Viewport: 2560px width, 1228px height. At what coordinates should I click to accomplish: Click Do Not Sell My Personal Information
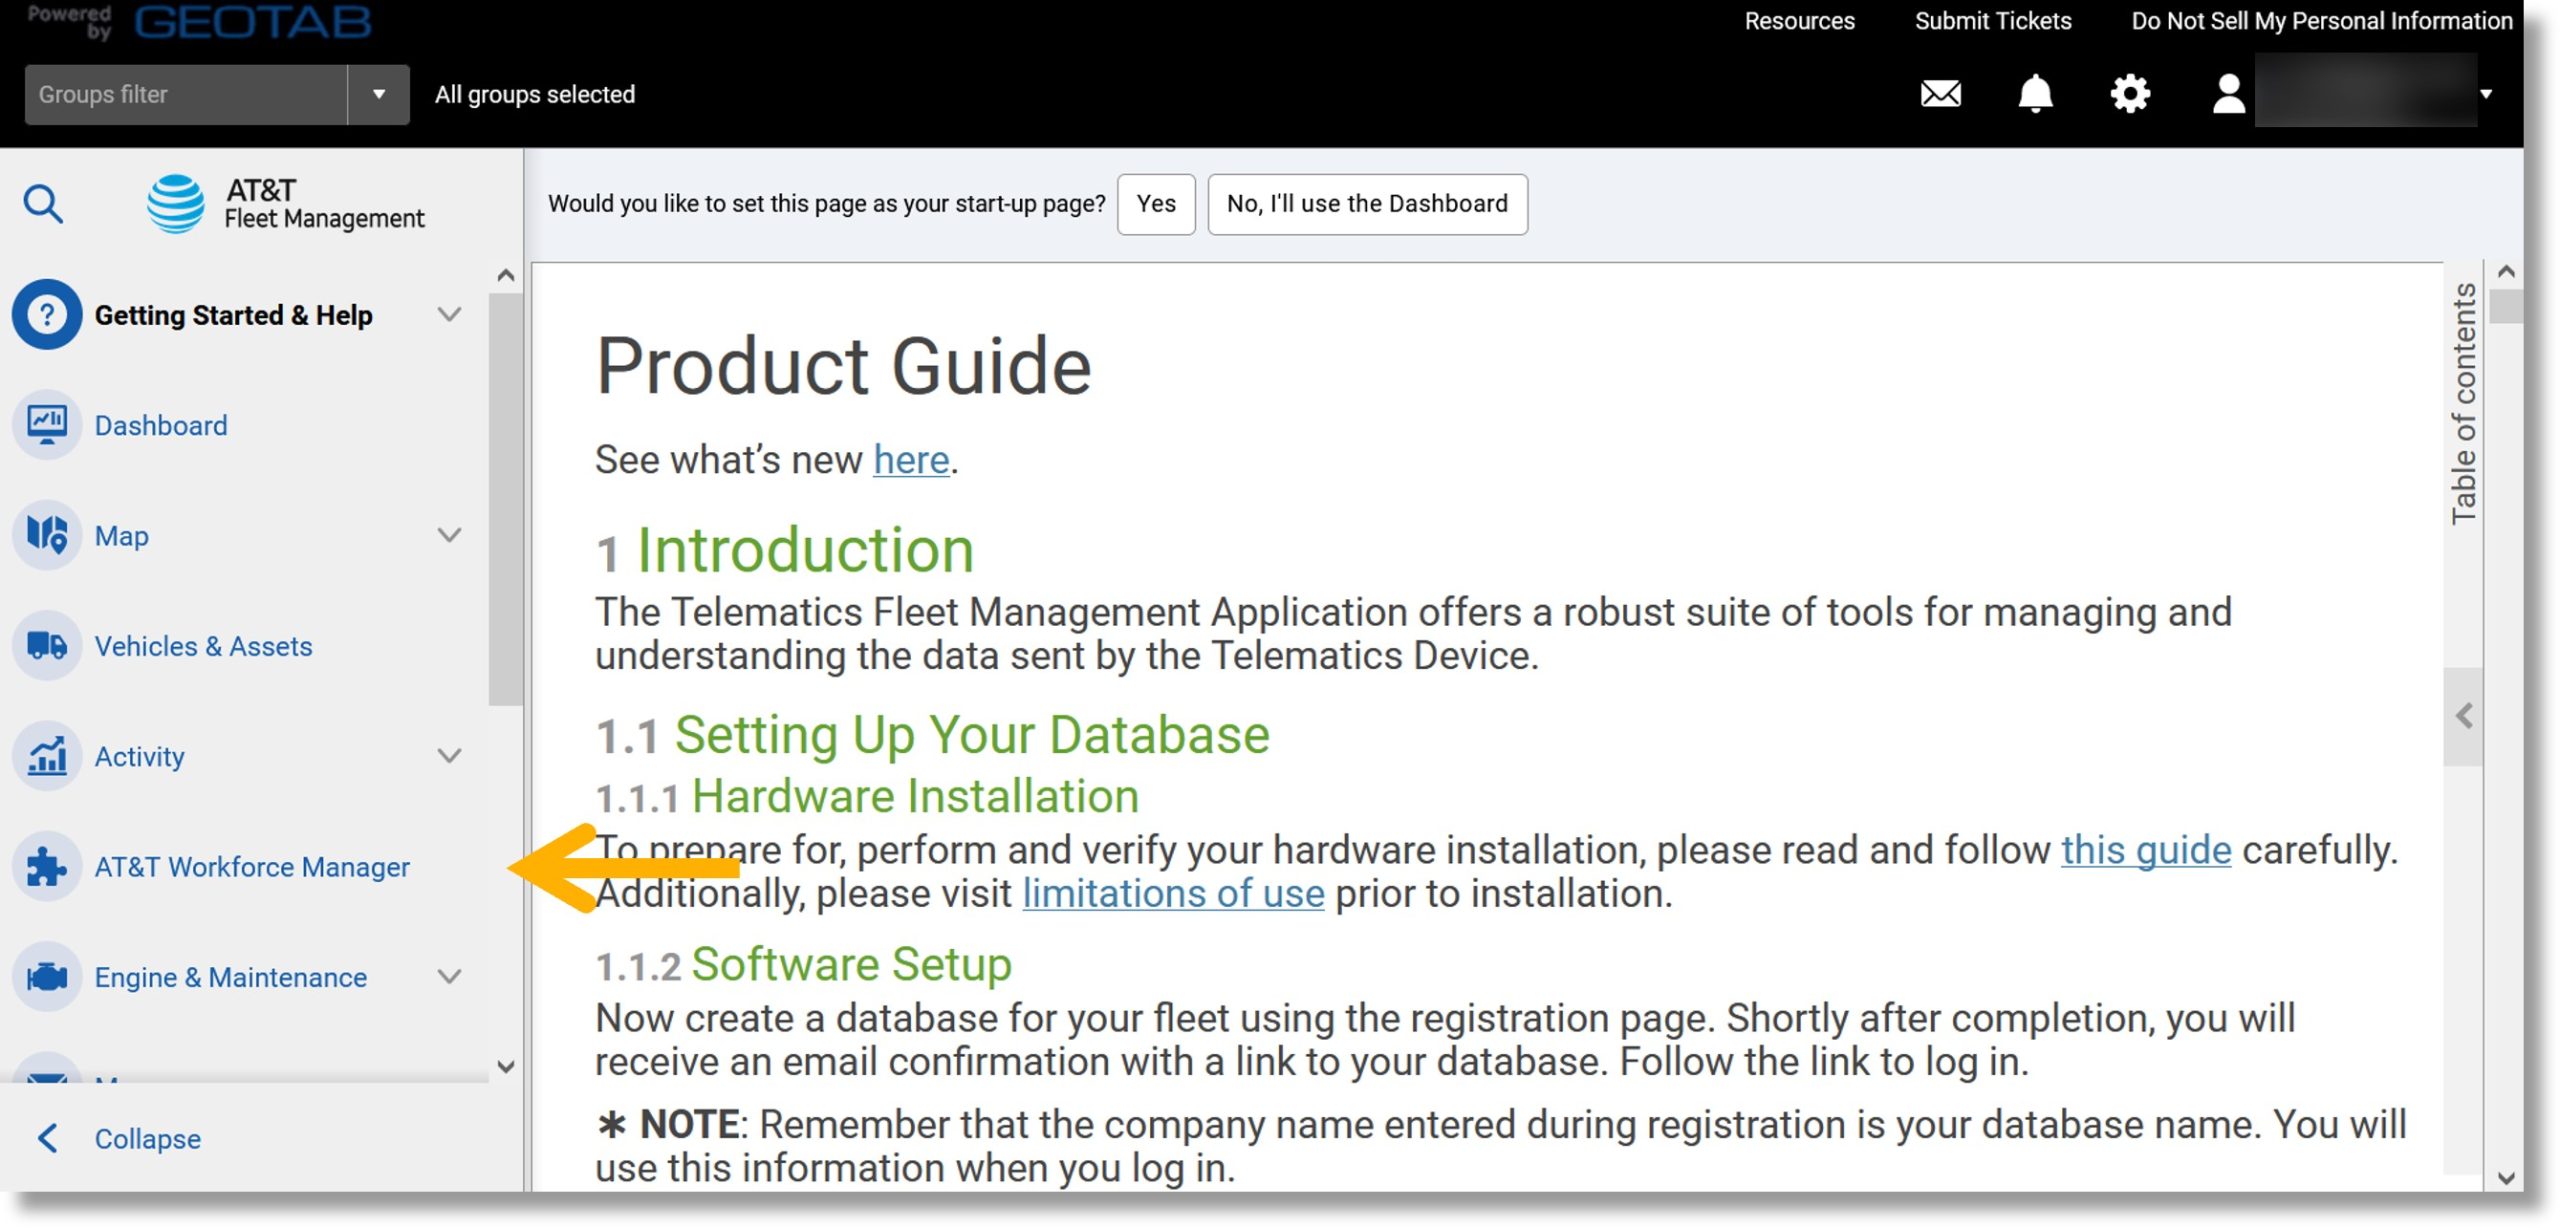tap(2321, 21)
